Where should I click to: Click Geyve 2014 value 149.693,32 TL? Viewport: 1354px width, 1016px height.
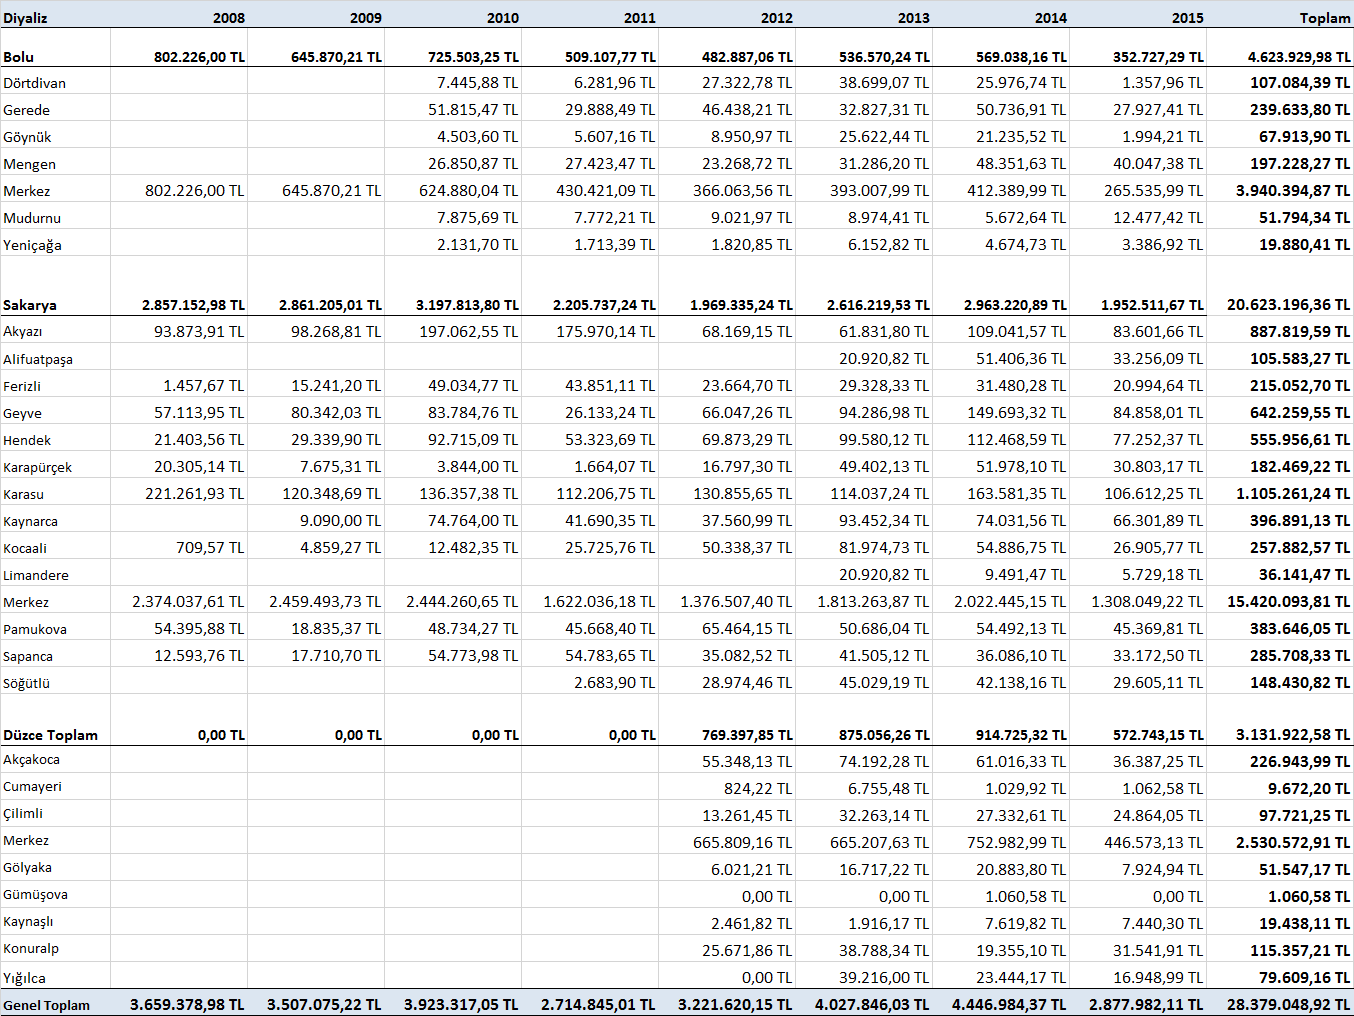click(x=1018, y=412)
